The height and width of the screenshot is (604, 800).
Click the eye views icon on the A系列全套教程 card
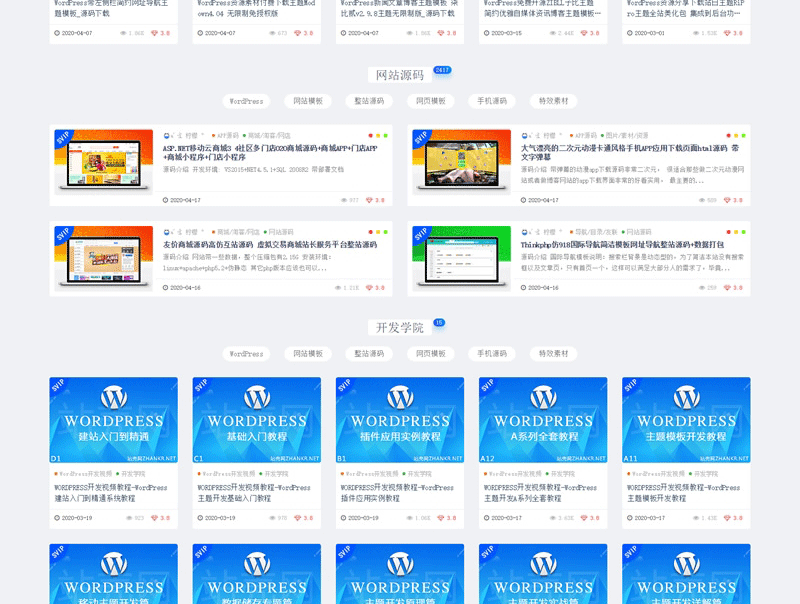coord(553,518)
